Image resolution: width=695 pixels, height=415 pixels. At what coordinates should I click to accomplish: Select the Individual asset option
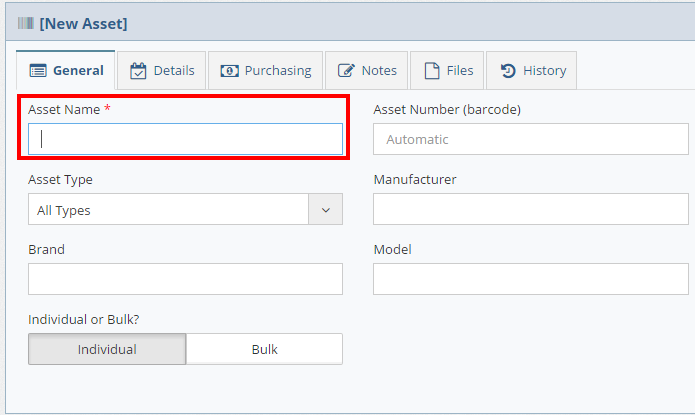107,349
